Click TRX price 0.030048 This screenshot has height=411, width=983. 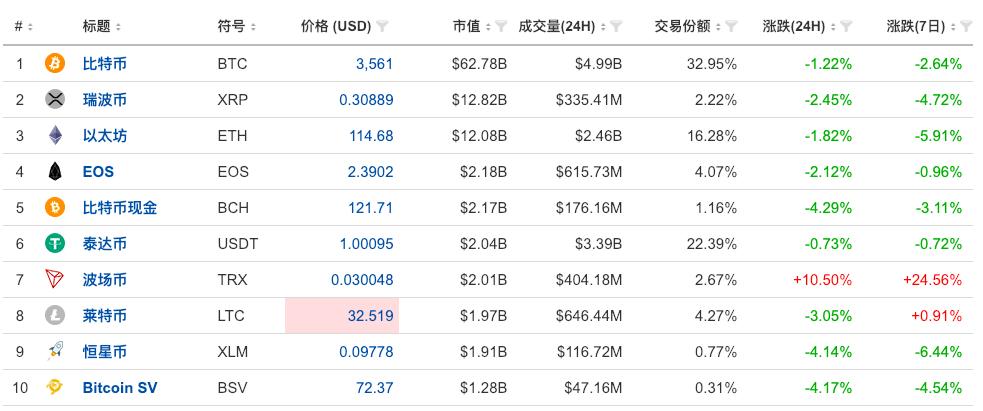tap(363, 279)
